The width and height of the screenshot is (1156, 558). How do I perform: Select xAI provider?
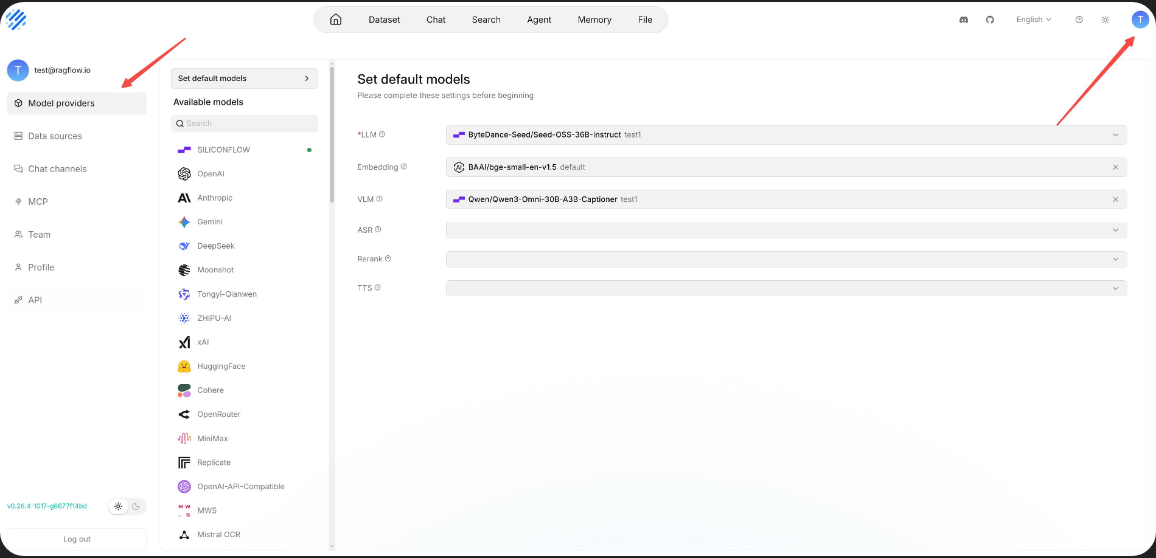click(x=244, y=342)
